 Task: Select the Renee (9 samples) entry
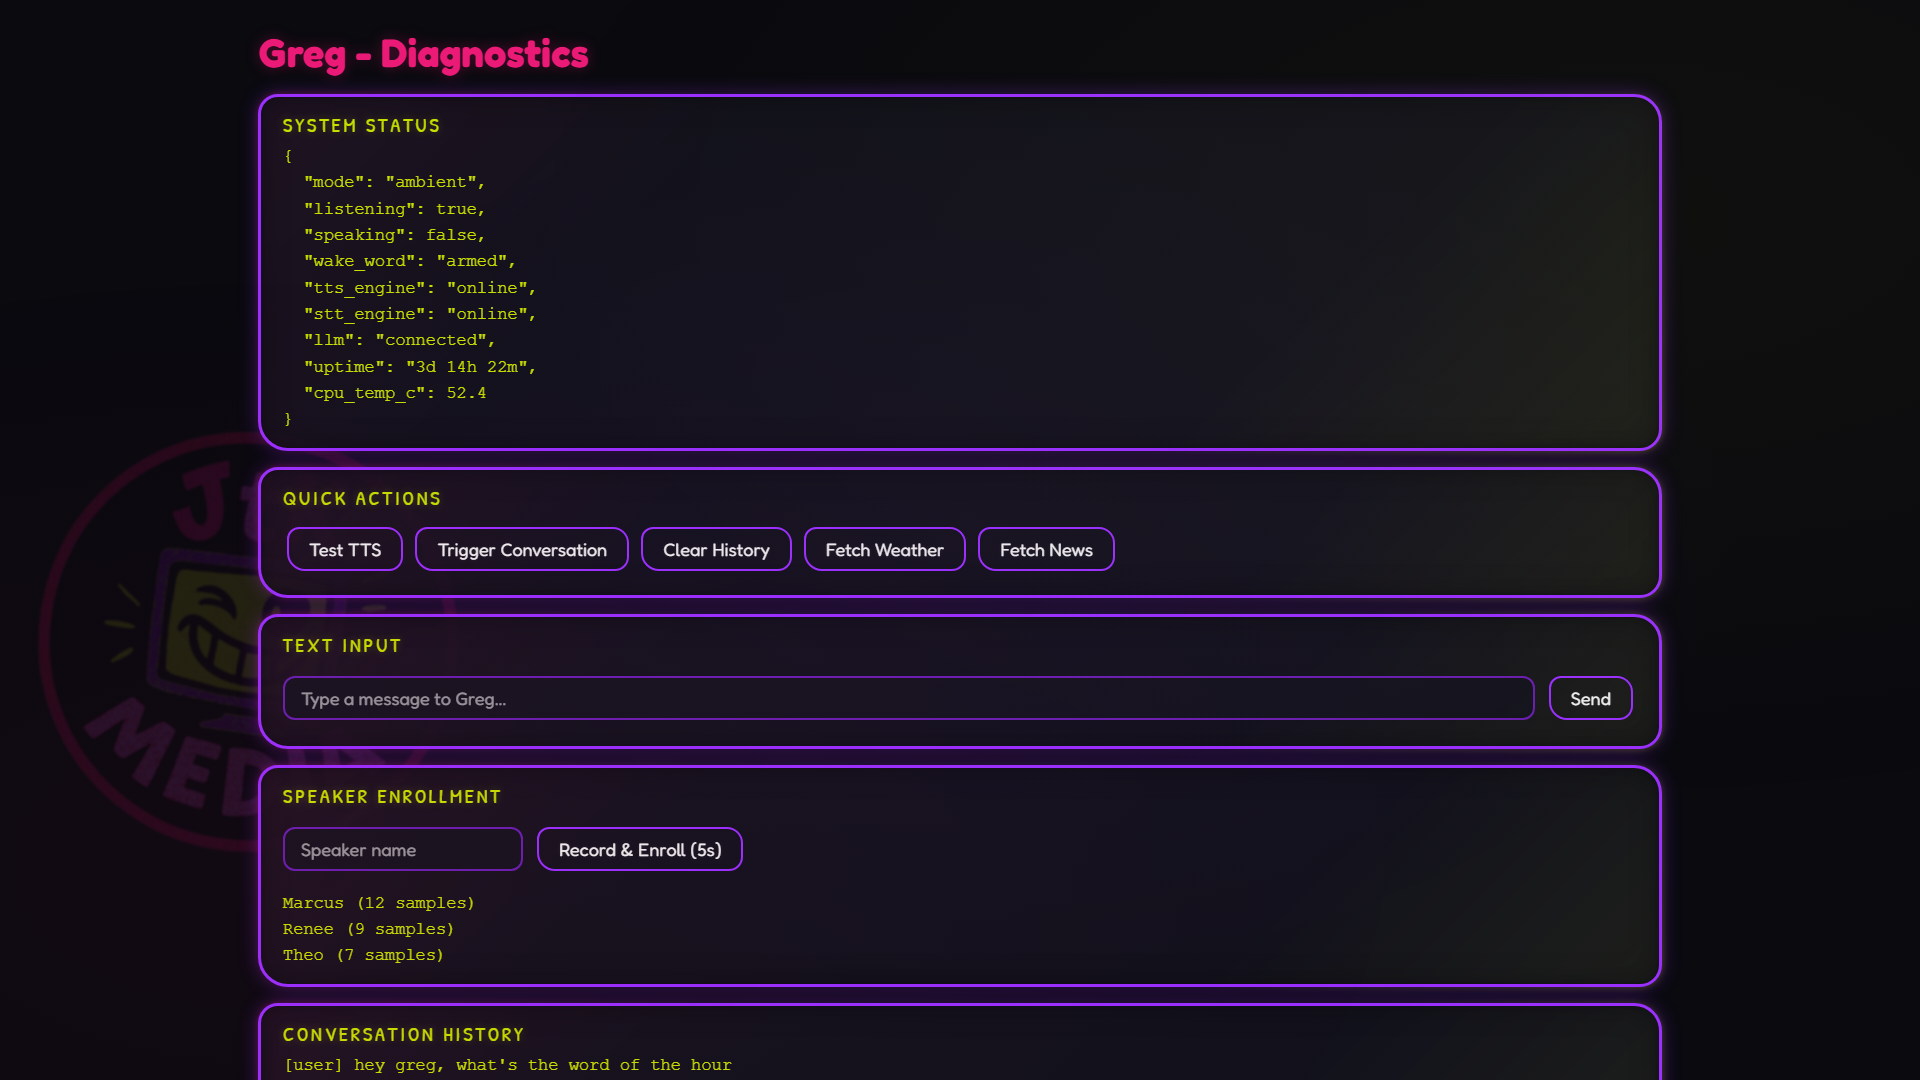(x=368, y=929)
